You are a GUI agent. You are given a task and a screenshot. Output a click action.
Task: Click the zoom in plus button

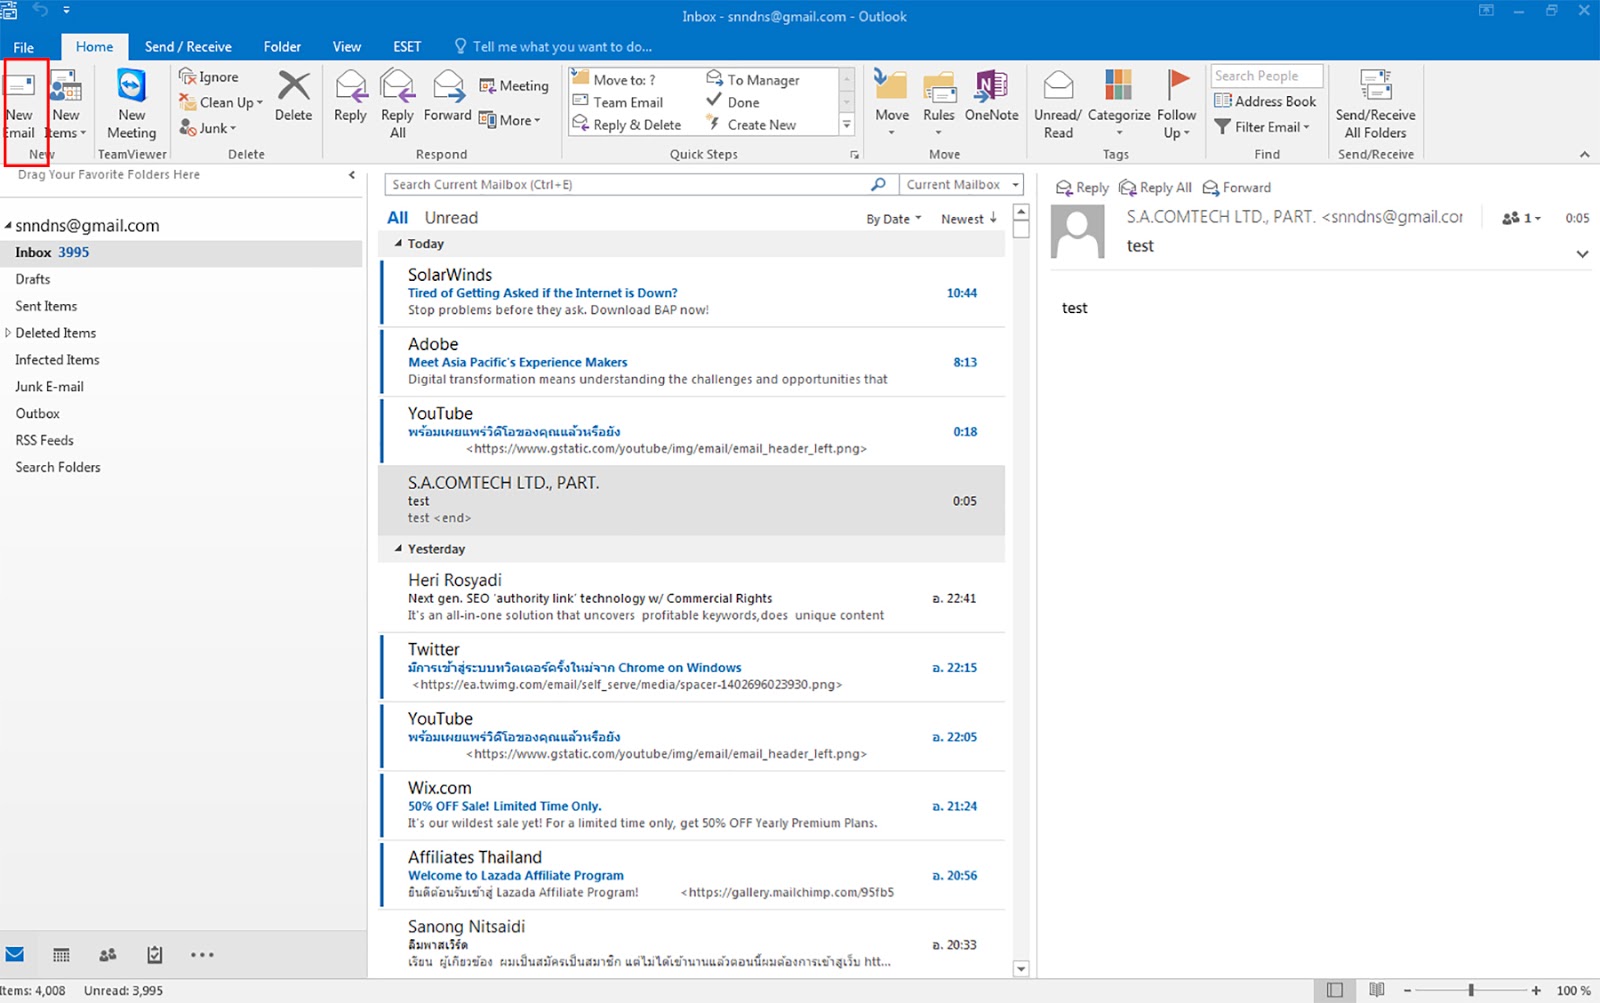click(x=1536, y=990)
